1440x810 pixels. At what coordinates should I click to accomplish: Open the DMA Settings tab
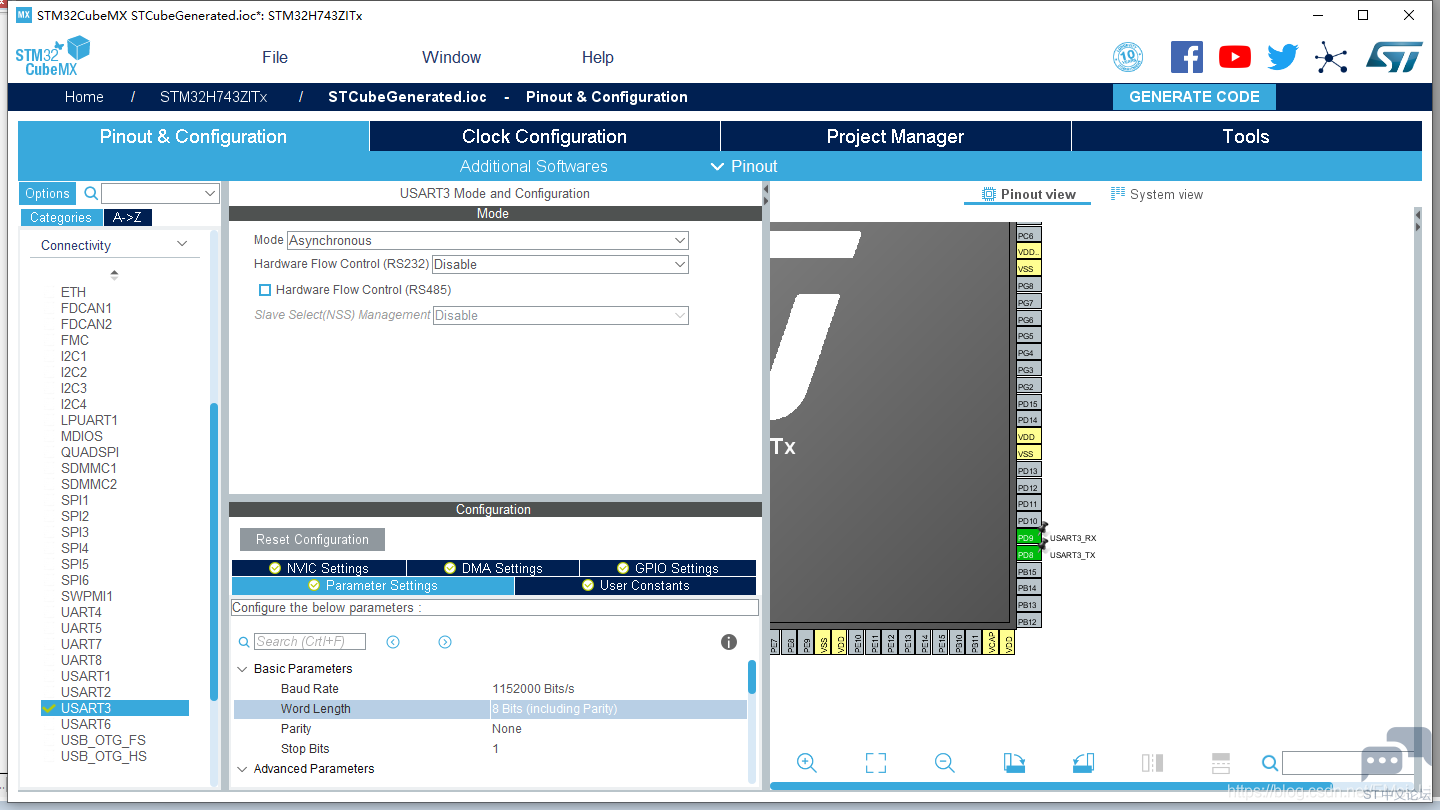point(493,568)
